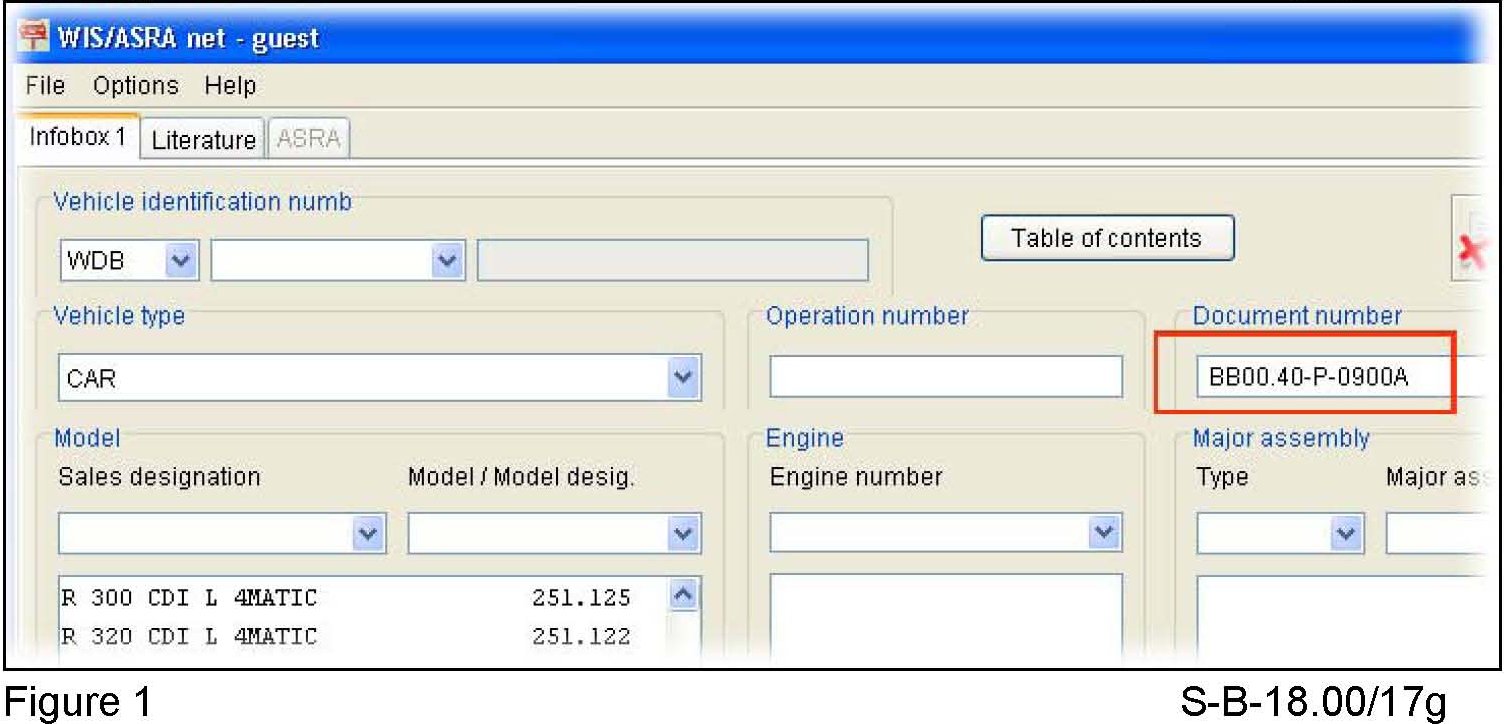Open the File menu
This screenshot has height=724, width=1504.
click(x=45, y=86)
